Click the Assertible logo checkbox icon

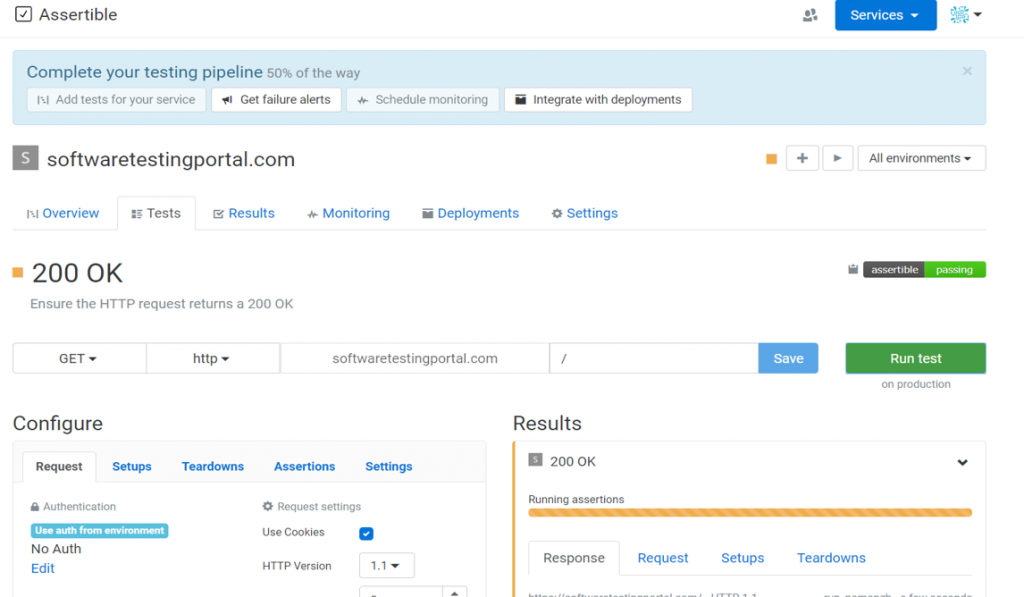tap(24, 15)
